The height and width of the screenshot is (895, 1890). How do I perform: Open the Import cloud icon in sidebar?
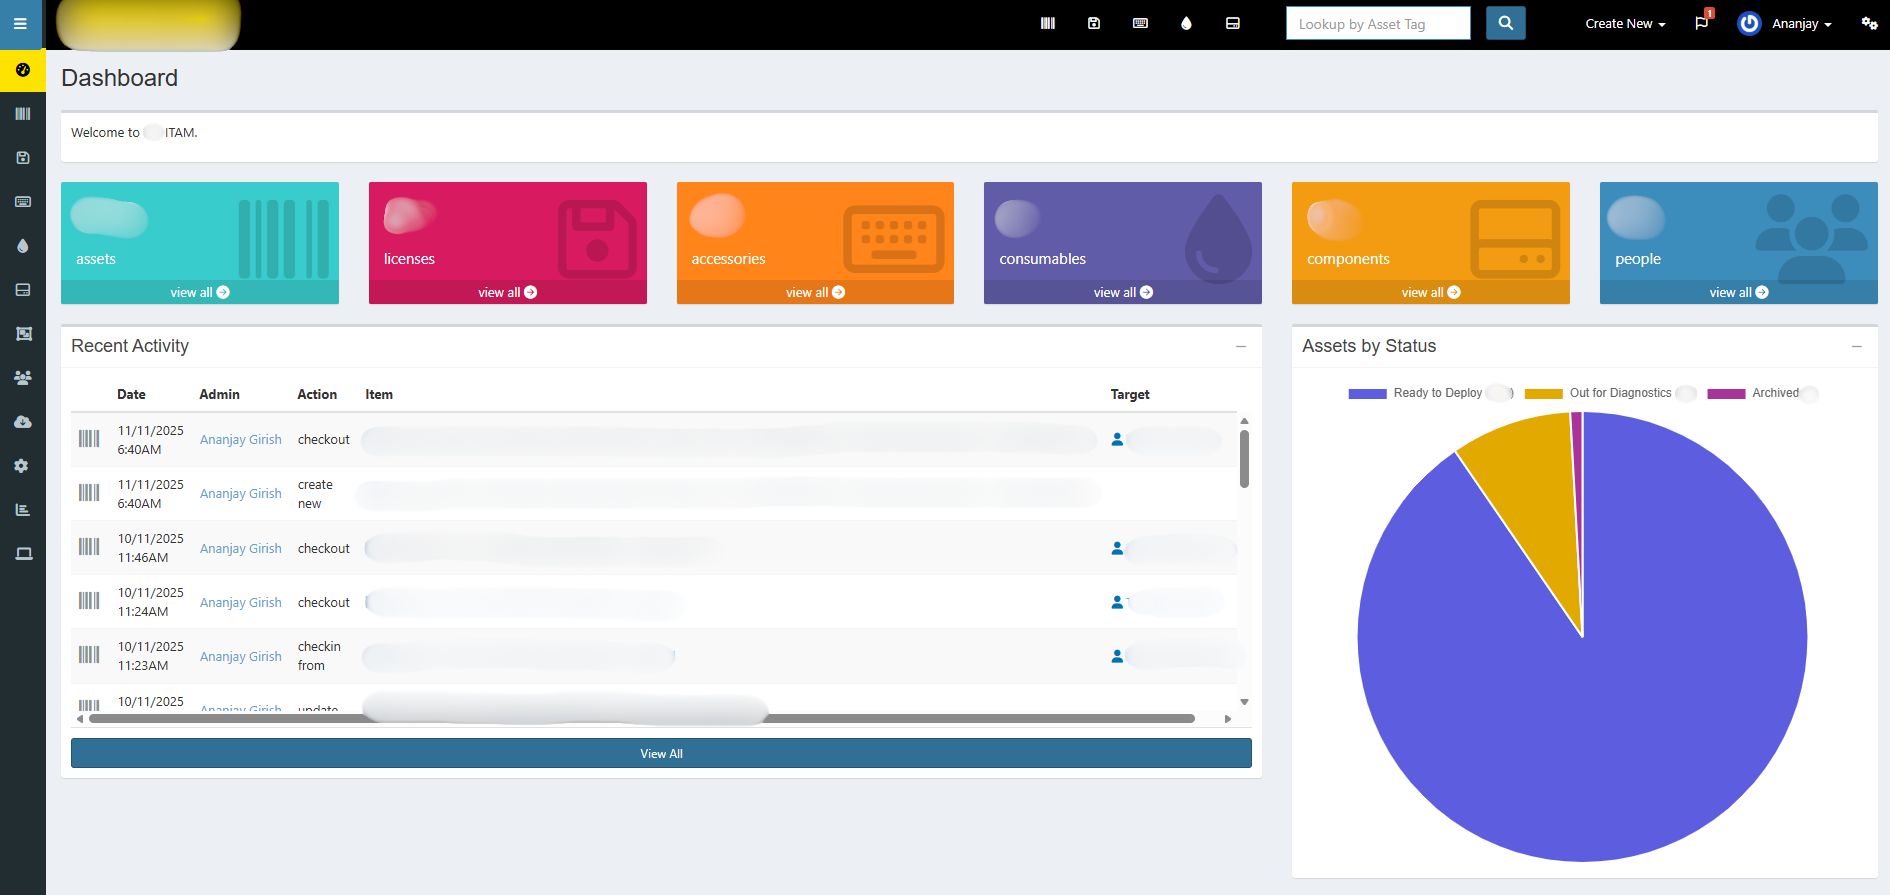22,422
